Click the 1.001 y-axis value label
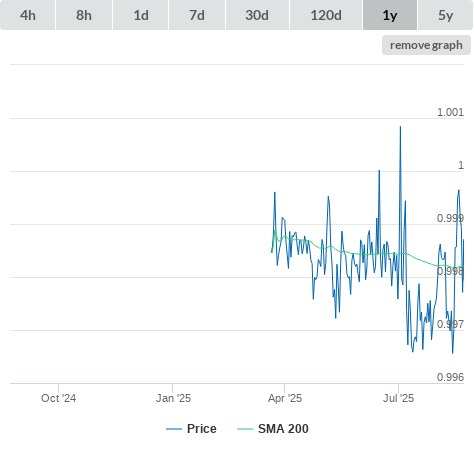The height and width of the screenshot is (455, 474). pyautogui.click(x=450, y=112)
